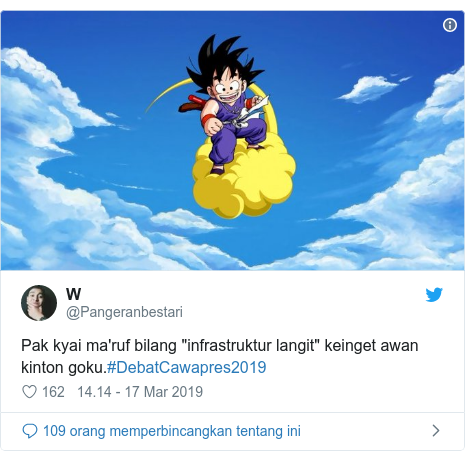Click the red staff on Goku's back

(193, 103)
